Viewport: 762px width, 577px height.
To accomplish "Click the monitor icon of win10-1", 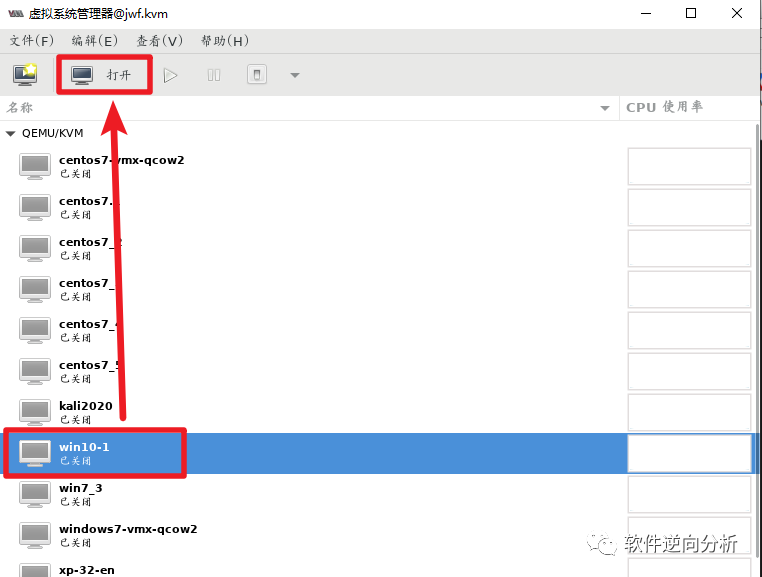I will [x=35, y=453].
